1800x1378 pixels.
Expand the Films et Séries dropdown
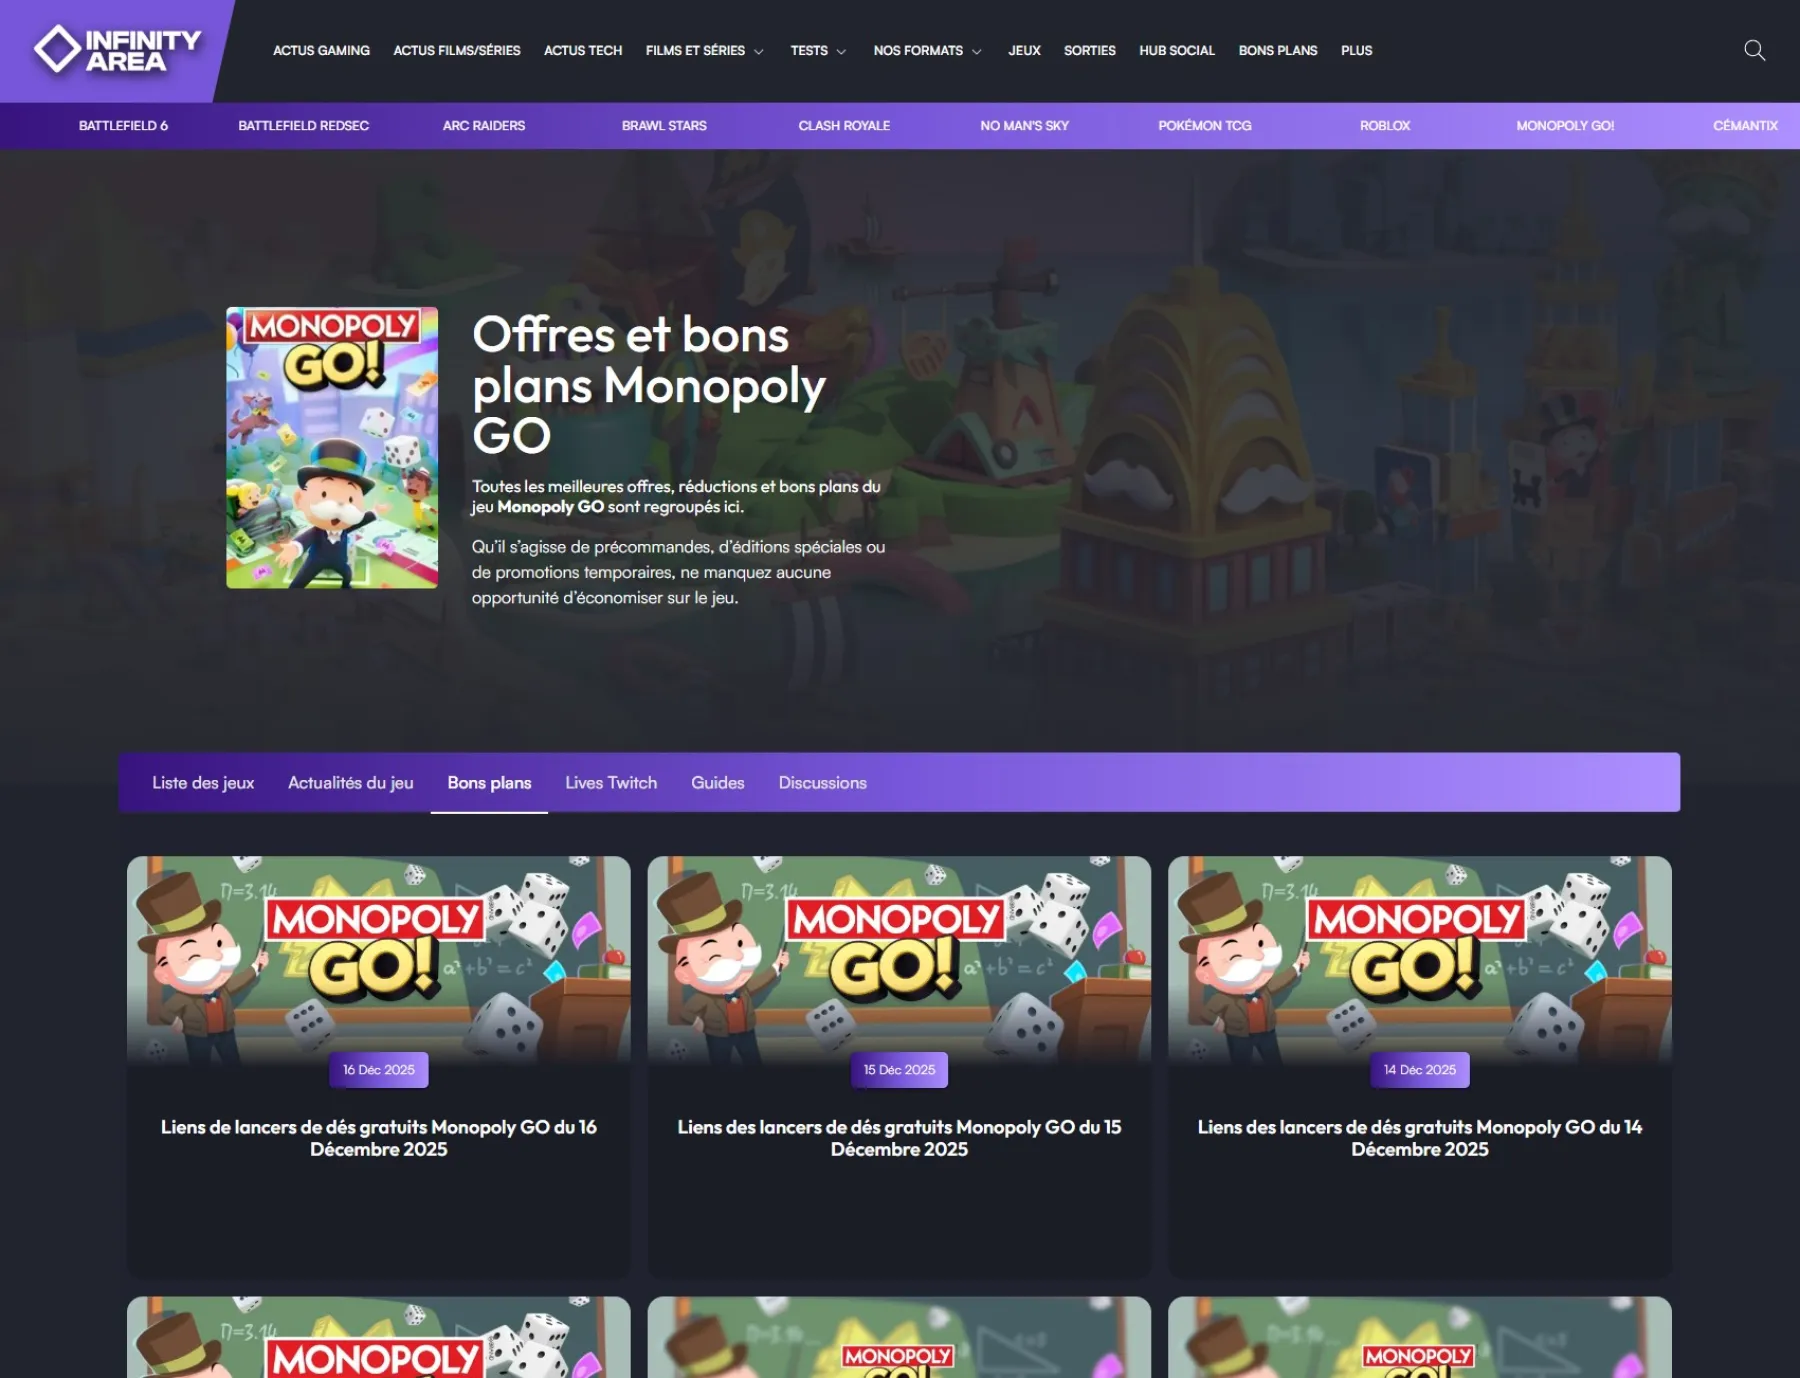pos(704,51)
